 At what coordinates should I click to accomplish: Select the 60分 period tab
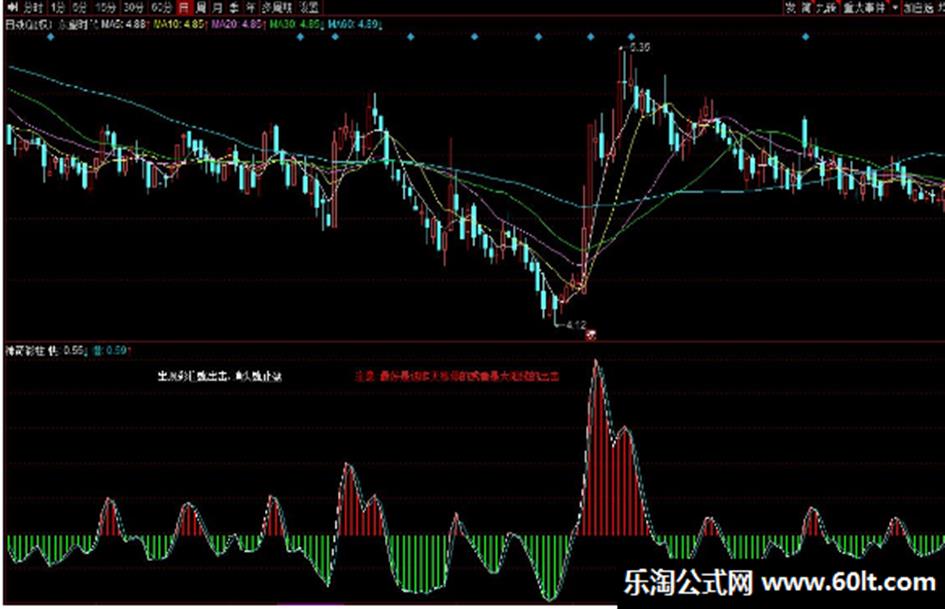161,7
